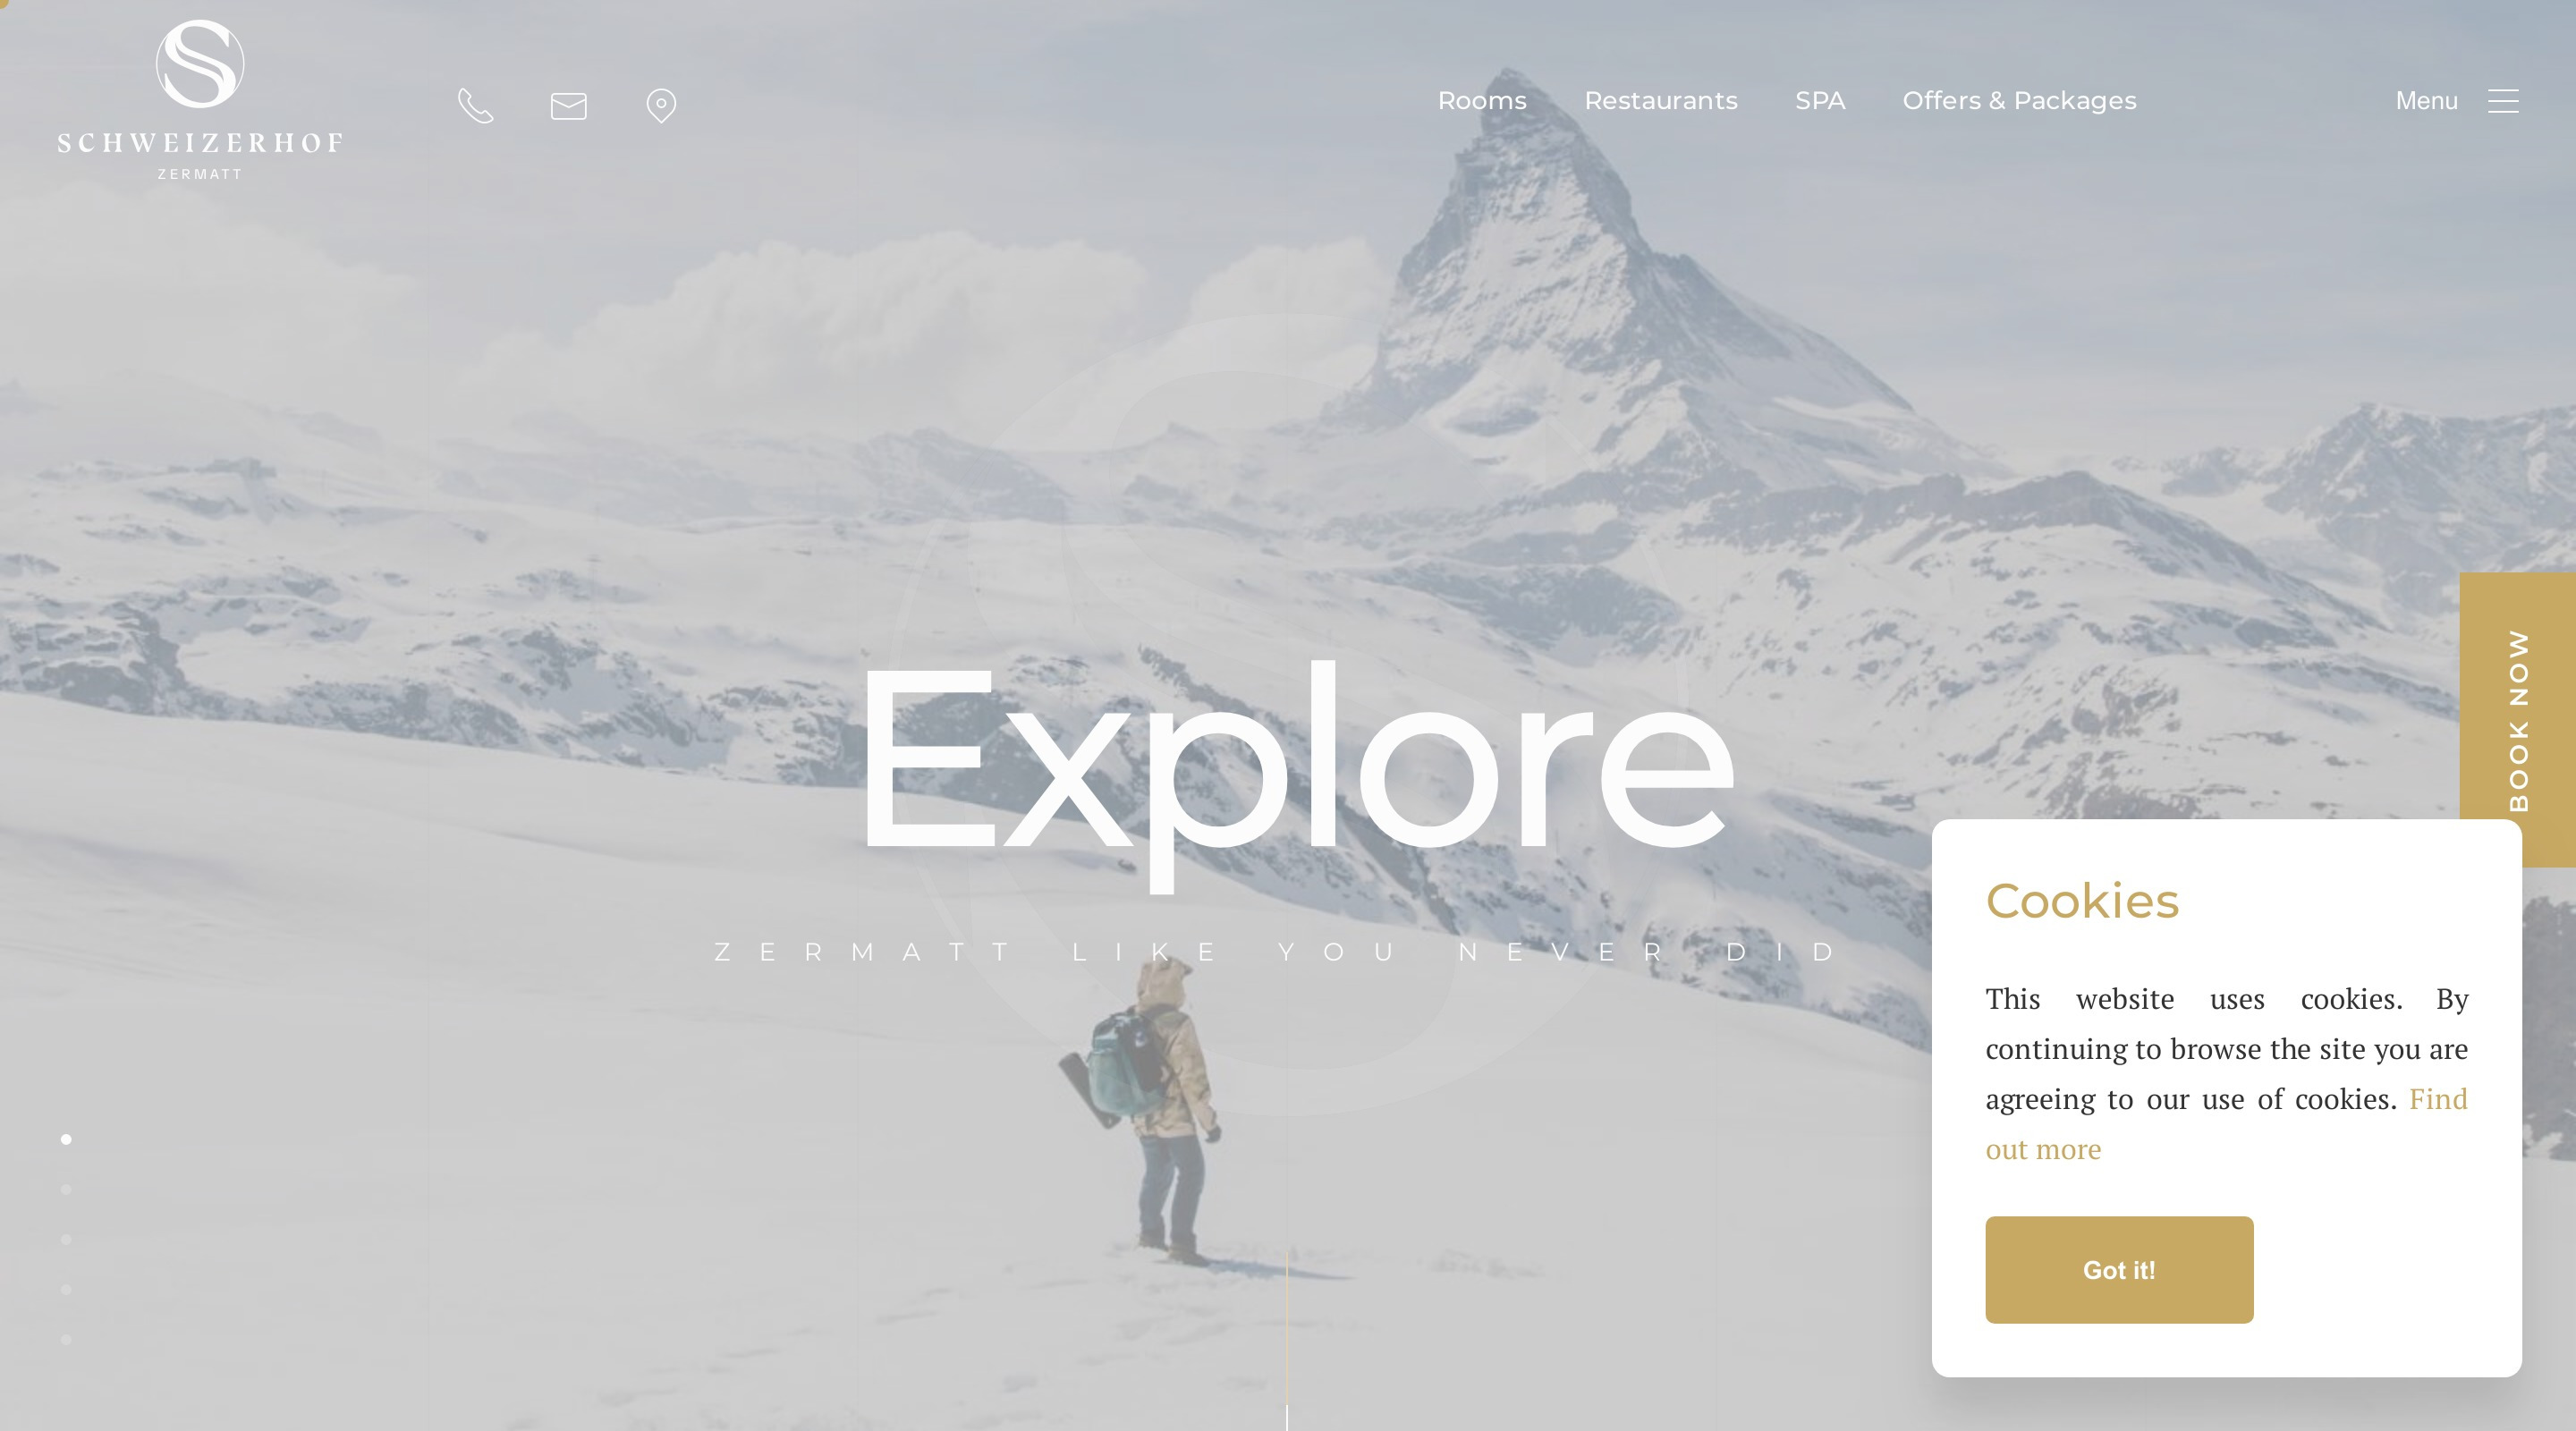Select the fifth slide indicator dot
The image size is (2576, 1431).
66,1339
